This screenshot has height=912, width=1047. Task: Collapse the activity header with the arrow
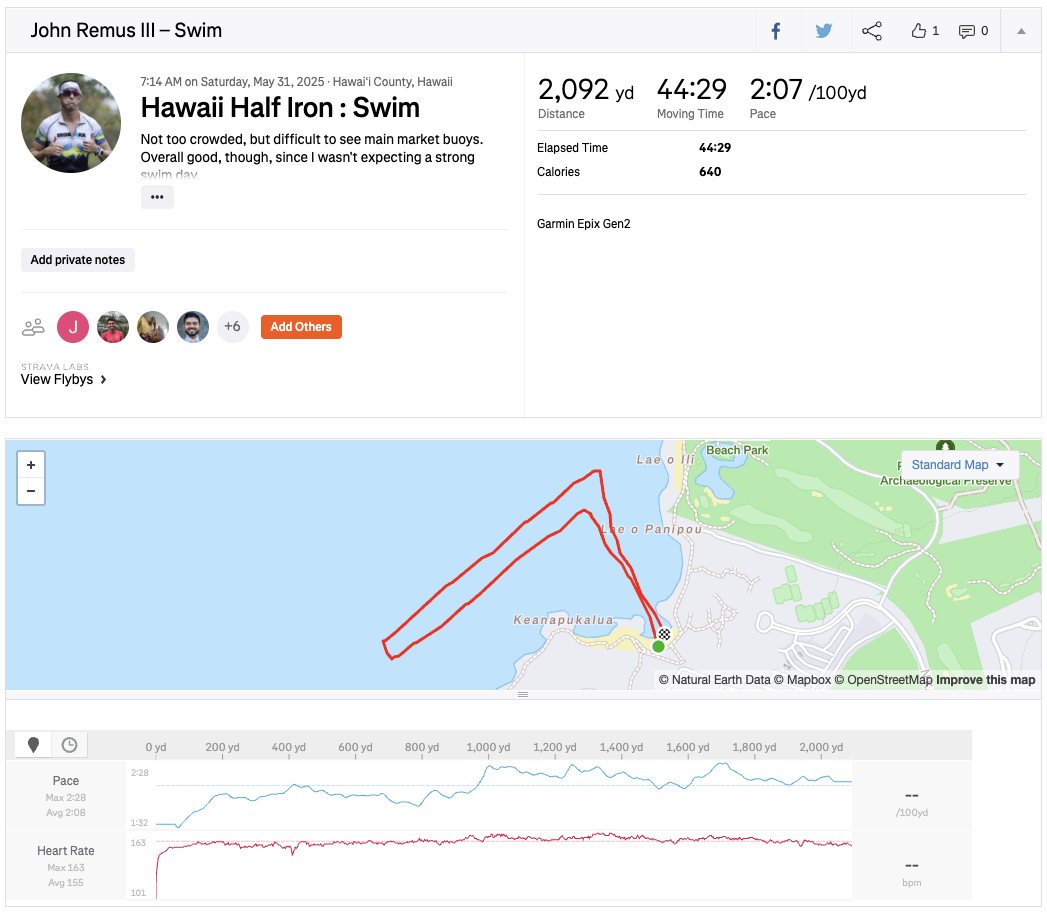click(1021, 31)
